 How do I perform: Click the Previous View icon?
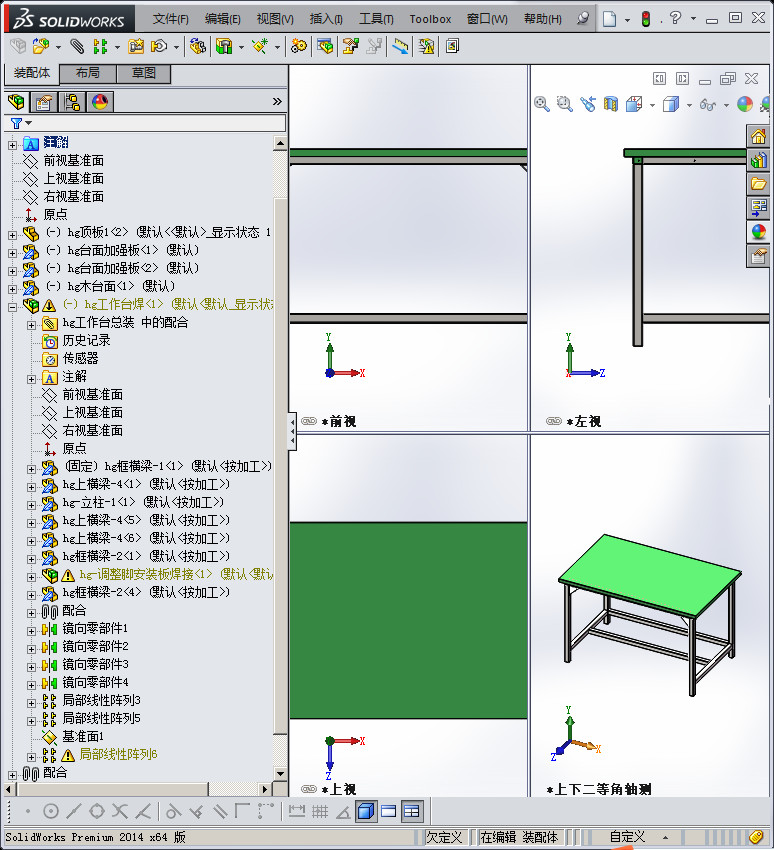(x=588, y=104)
